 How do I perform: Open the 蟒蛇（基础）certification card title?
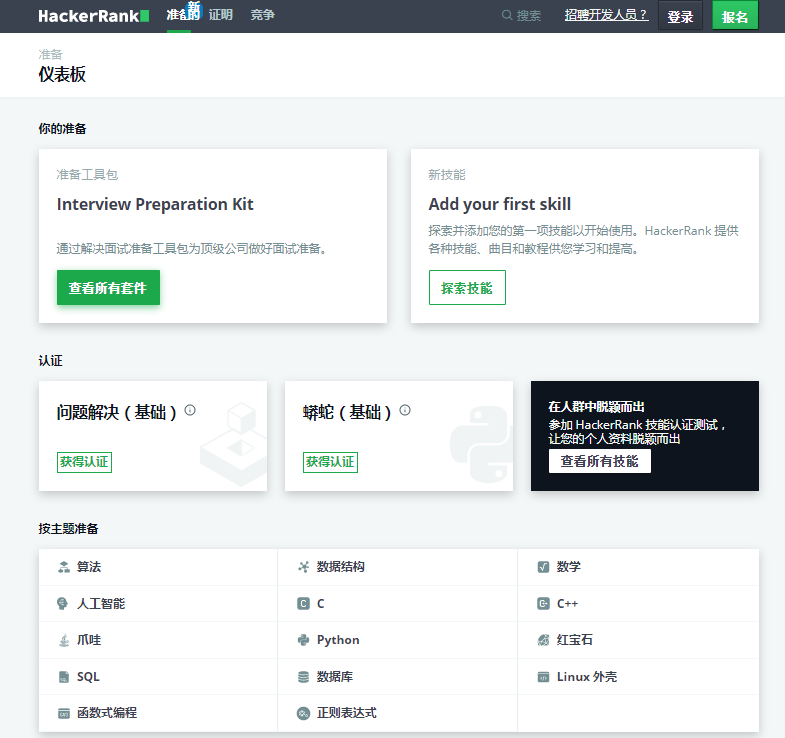point(347,413)
